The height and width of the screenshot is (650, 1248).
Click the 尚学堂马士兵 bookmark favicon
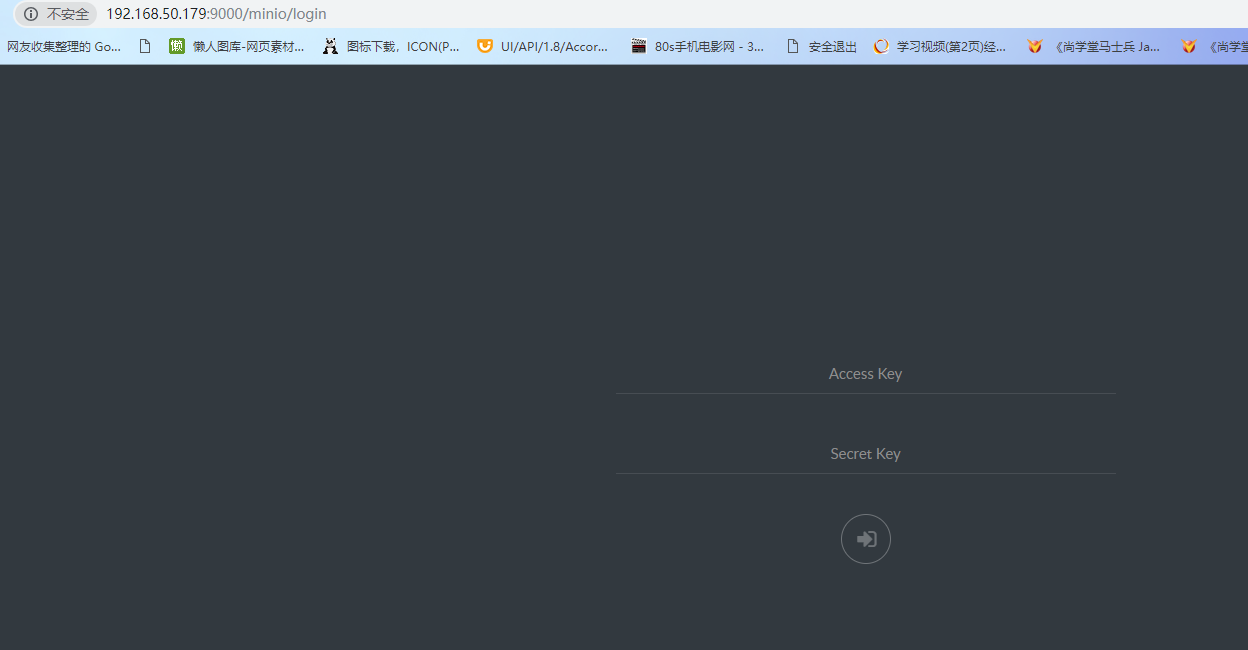(1035, 46)
